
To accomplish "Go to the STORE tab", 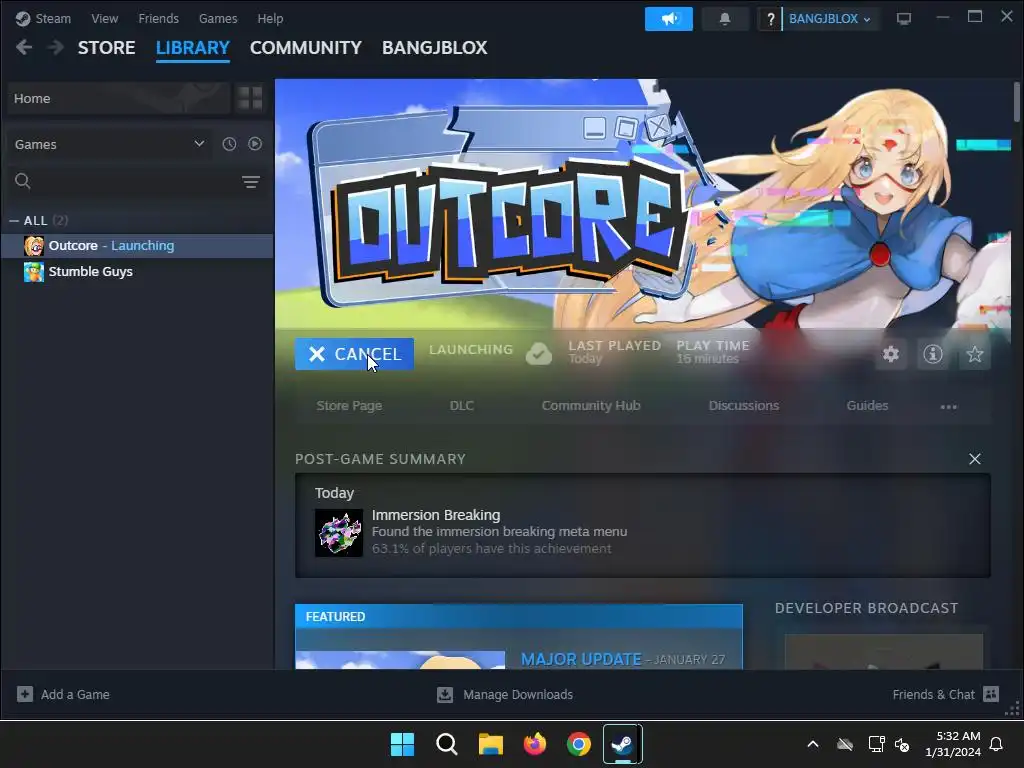I will (x=106, y=48).
